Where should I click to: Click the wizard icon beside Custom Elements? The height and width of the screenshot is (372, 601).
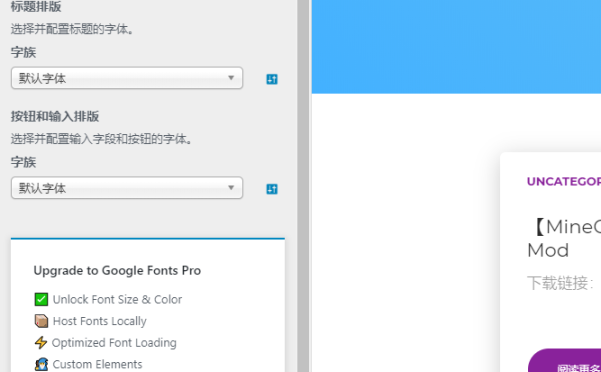coord(41,364)
